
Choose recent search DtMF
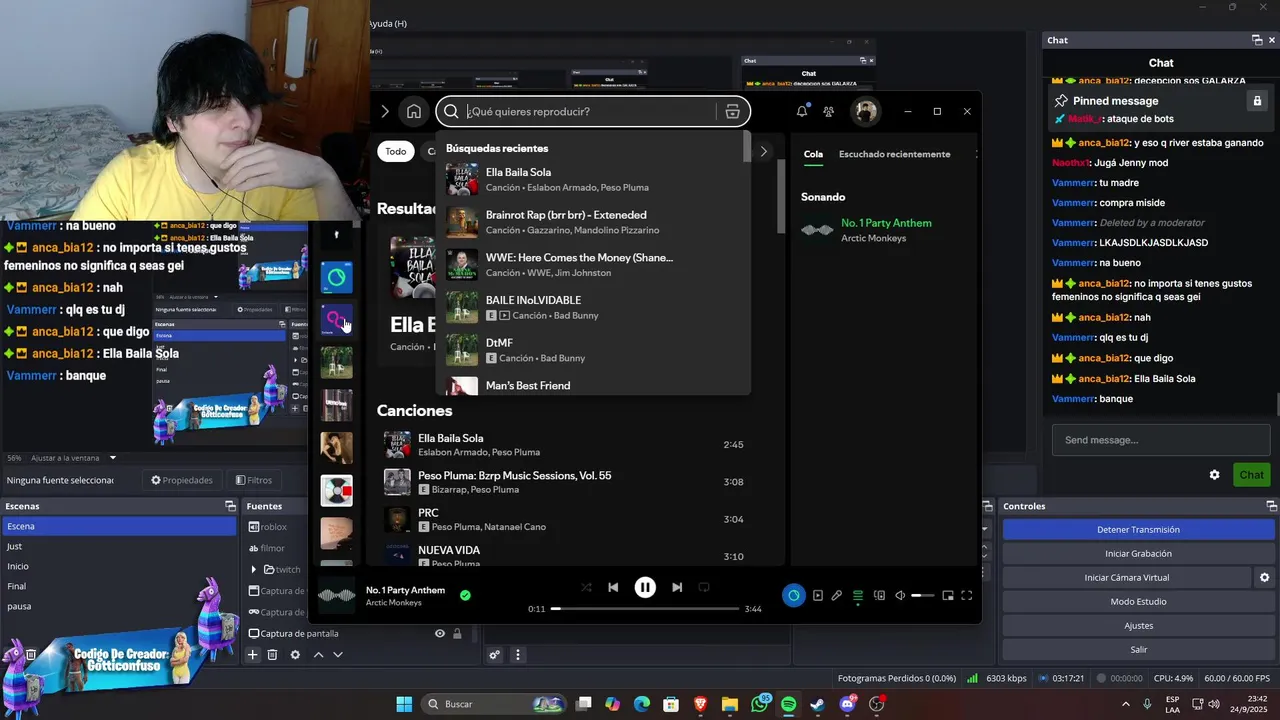(x=594, y=350)
